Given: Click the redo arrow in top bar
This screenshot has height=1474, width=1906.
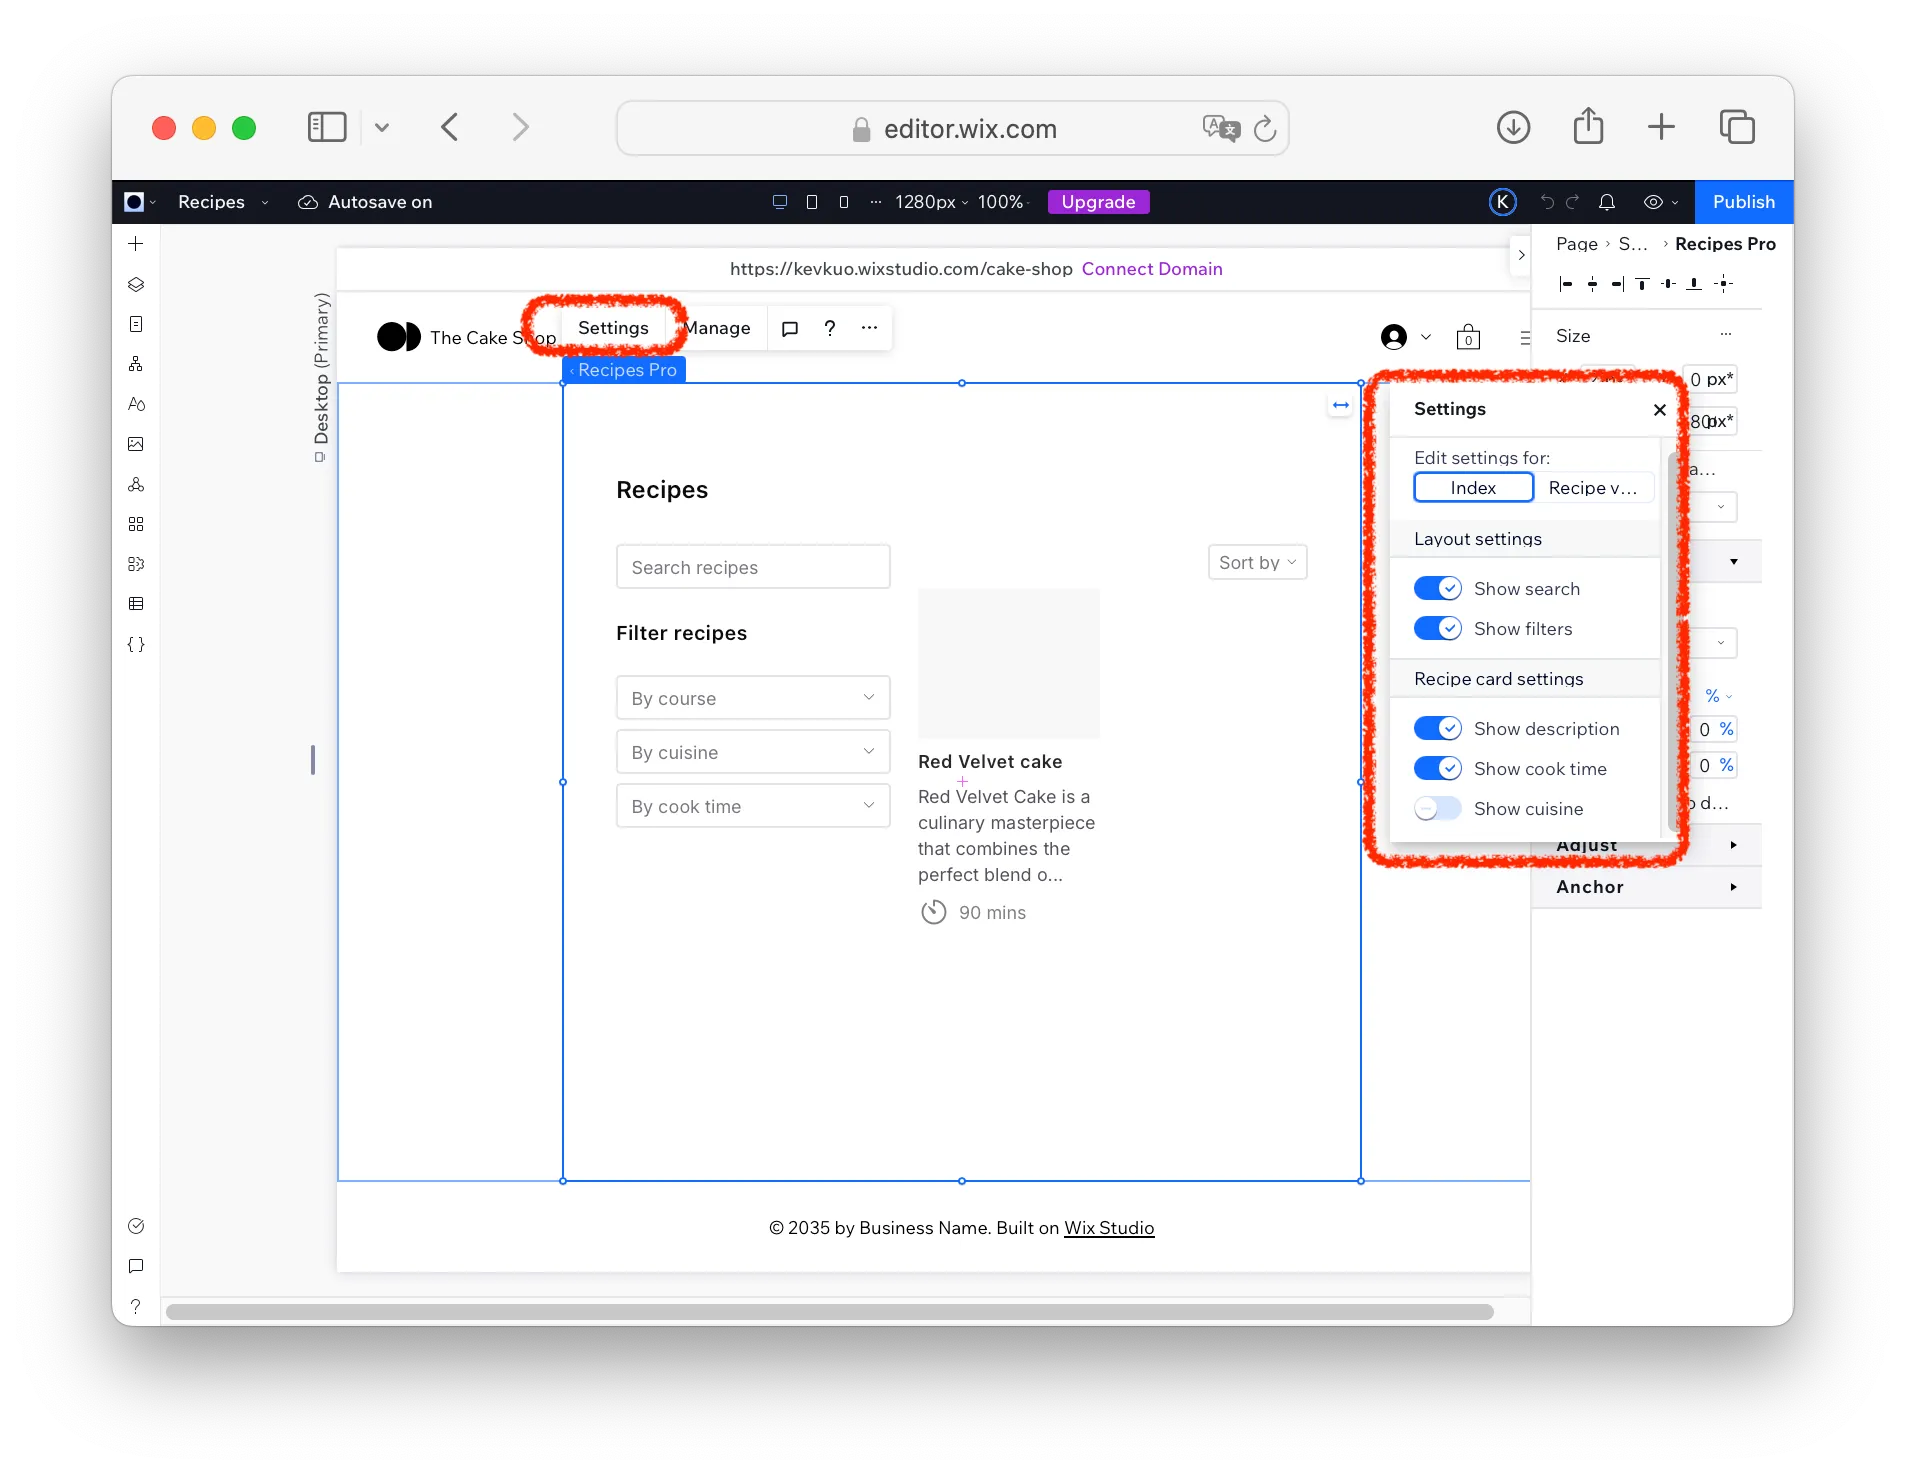Looking at the screenshot, I should (1572, 202).
